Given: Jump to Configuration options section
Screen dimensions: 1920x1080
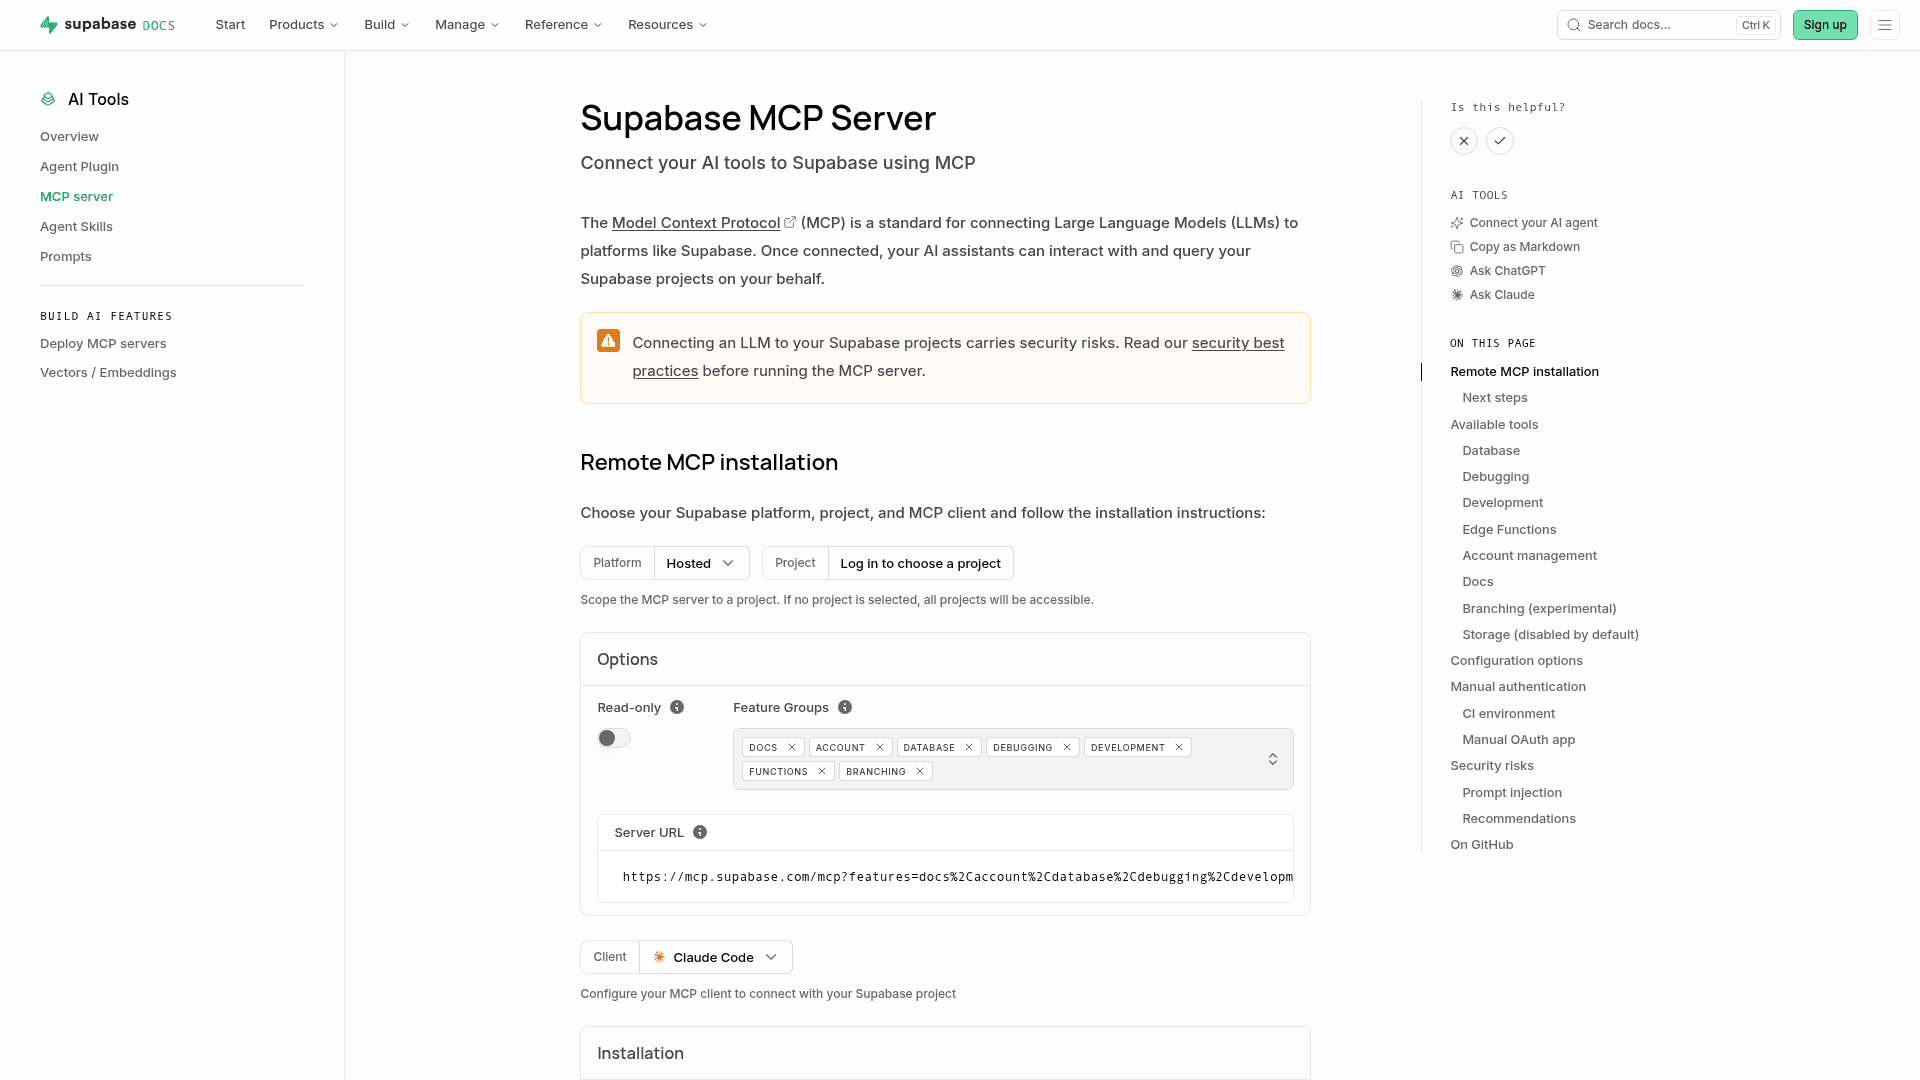Looking at the screenshot, I should pyautogui.click(x=1516, y=661).
